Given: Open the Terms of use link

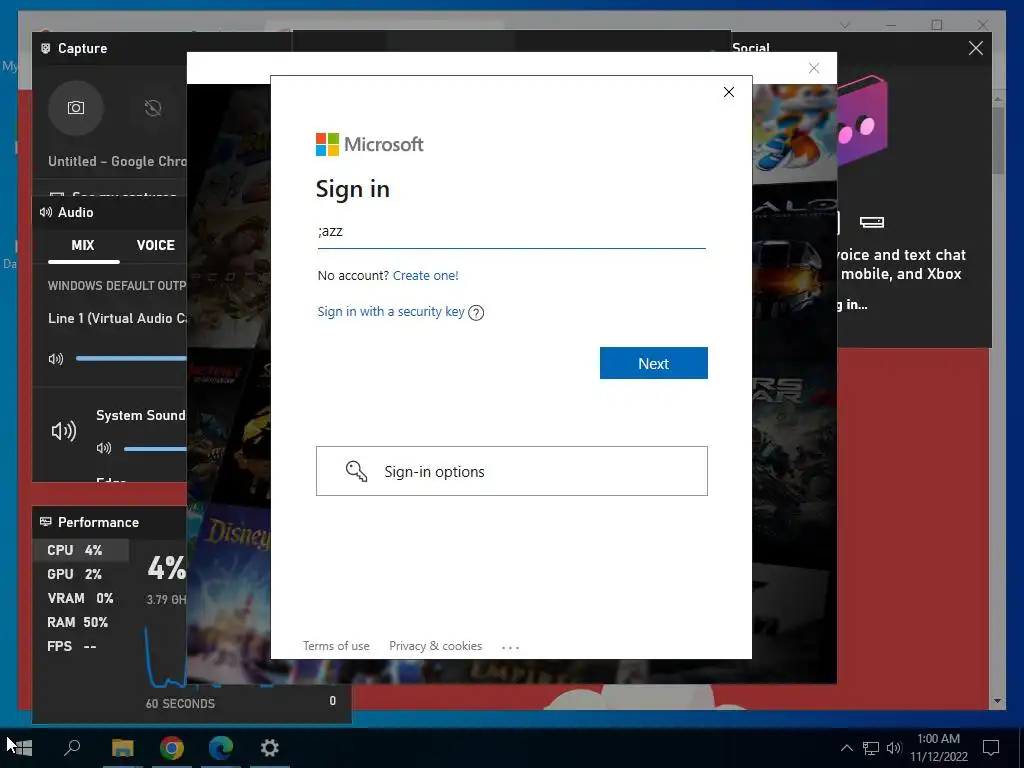Looking at the screenshot, I should (336, 646).
